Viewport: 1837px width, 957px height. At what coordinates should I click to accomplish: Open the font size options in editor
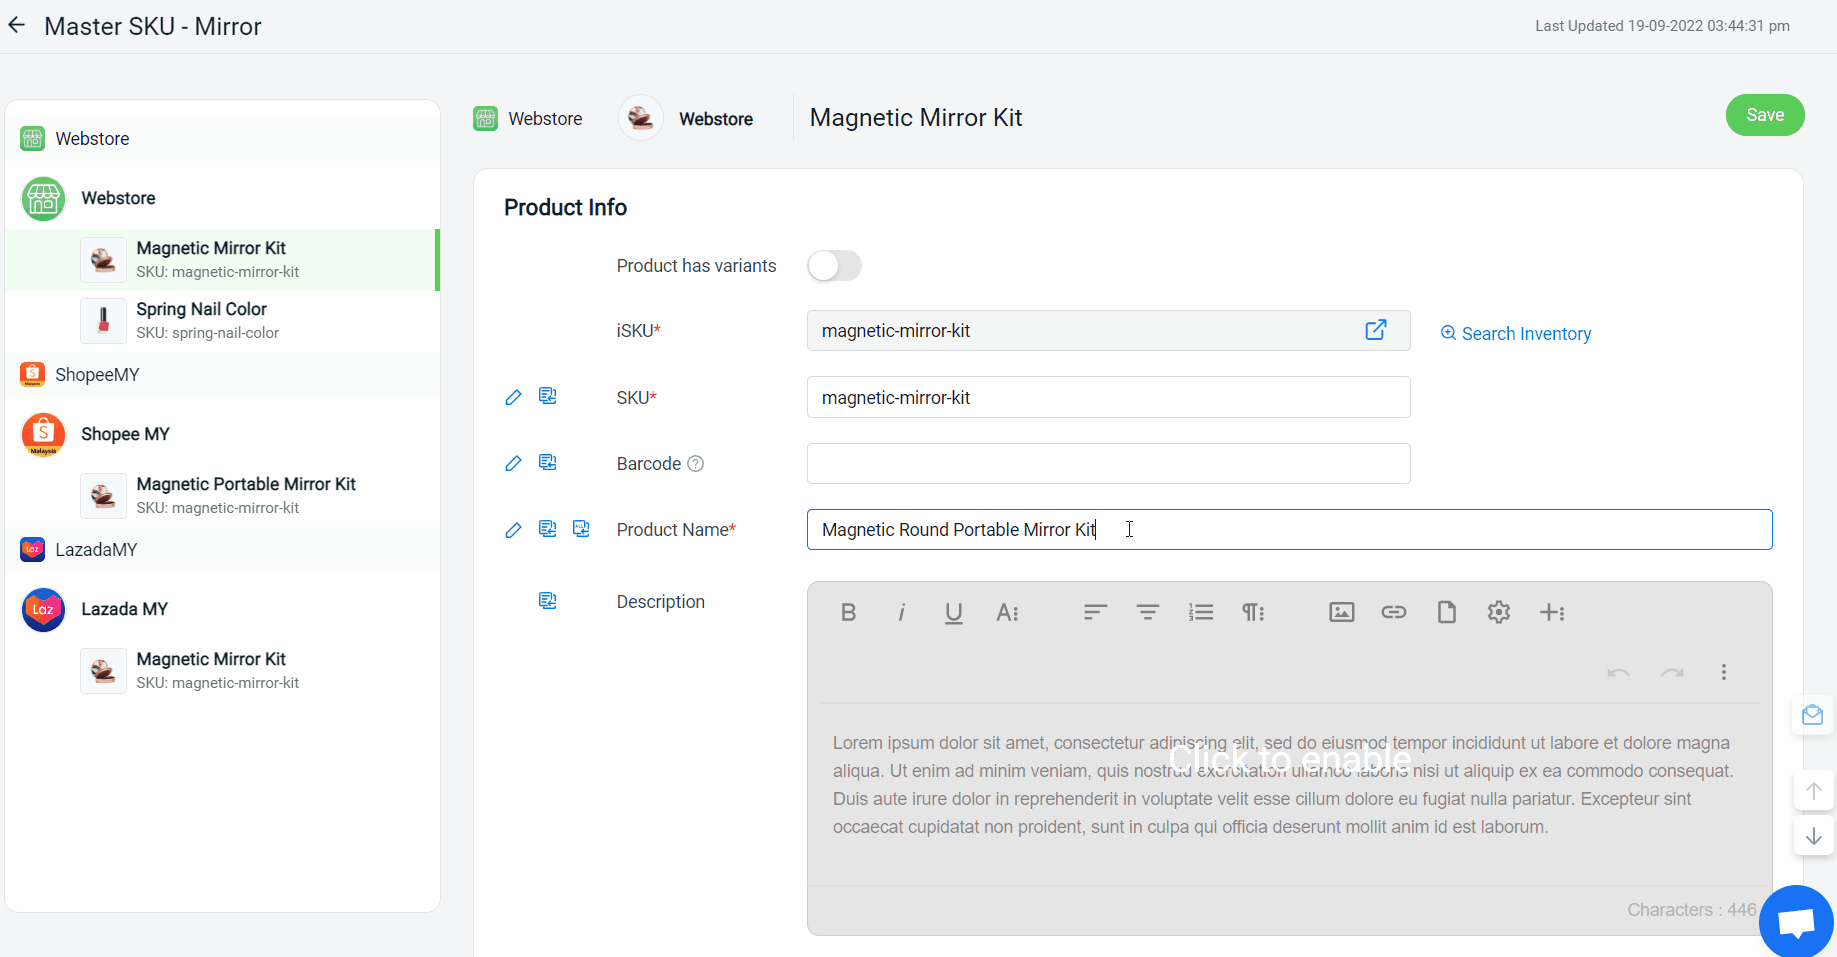(x=1007, y=612)
